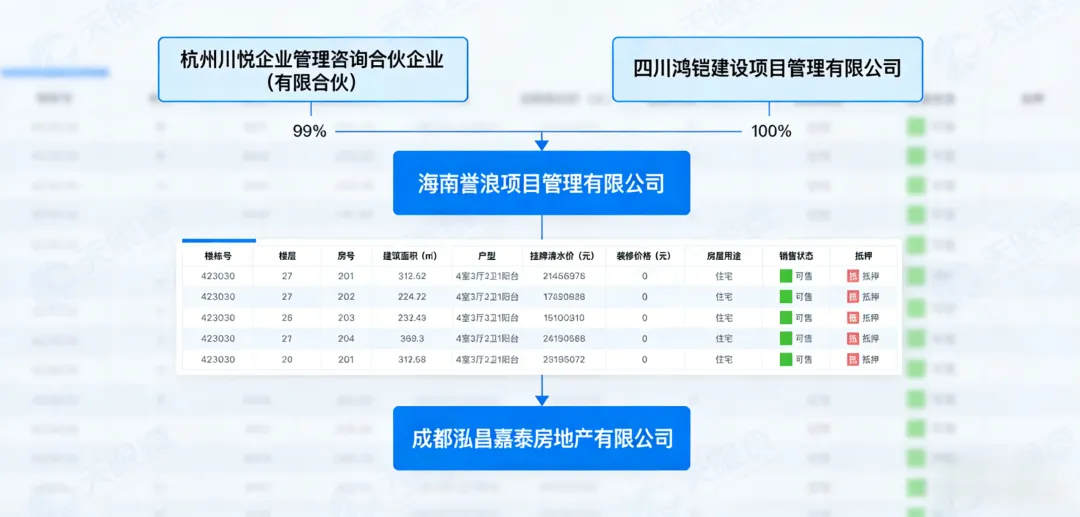Click building area value 224.72
1080x517 pixels.
pos(412,297)
